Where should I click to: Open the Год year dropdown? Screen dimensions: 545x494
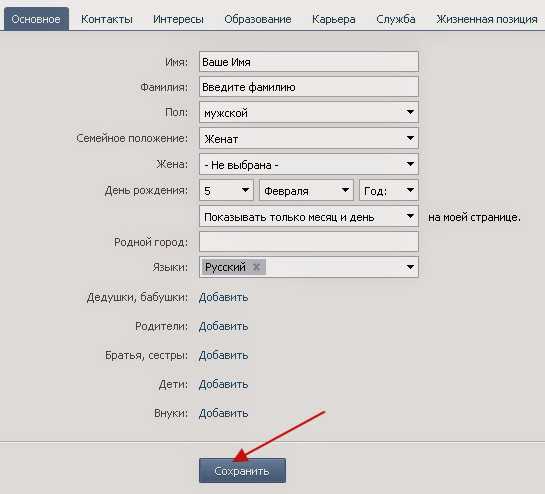point(389,190)
